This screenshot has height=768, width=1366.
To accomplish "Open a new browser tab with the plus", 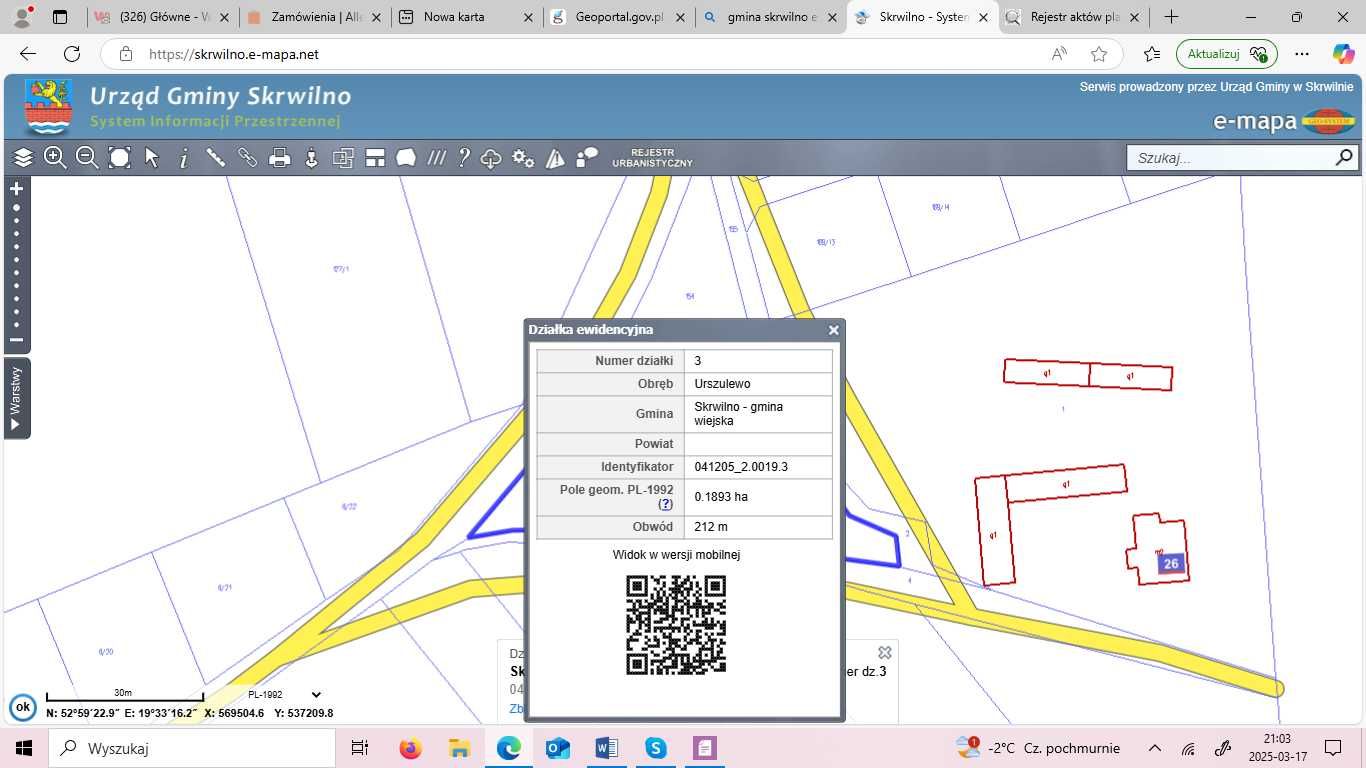I will pyautogui.click(x=1171, y=17).
